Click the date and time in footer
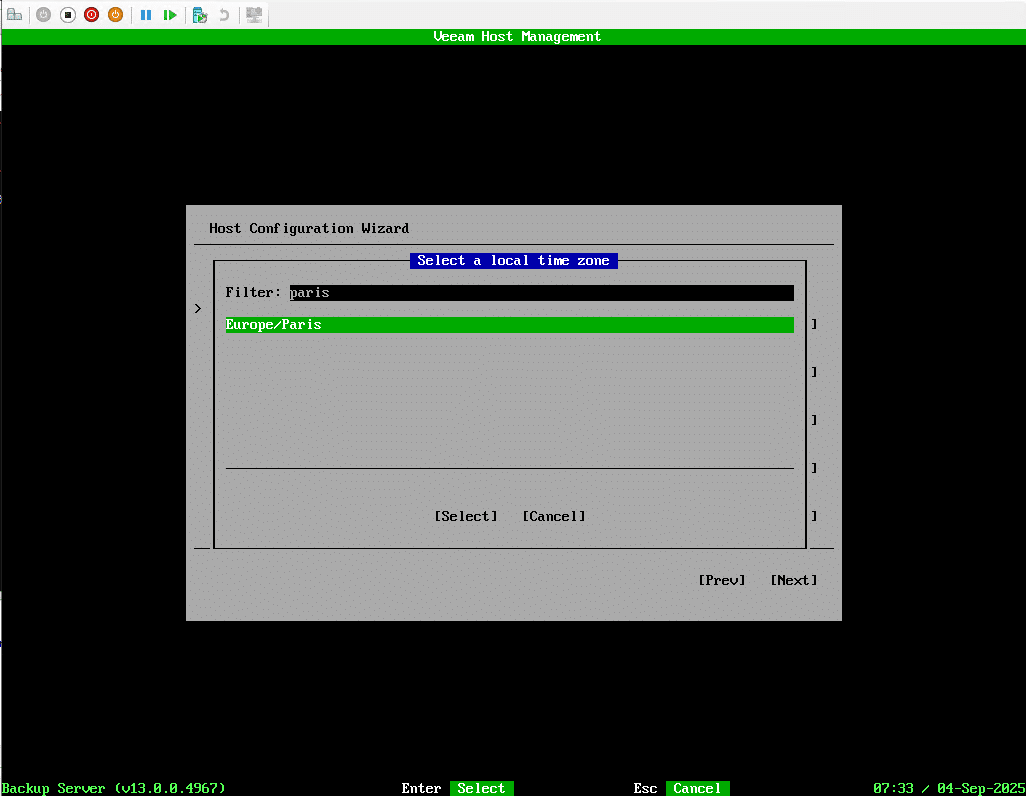1026x796 pixels. [x=948, y=788]
